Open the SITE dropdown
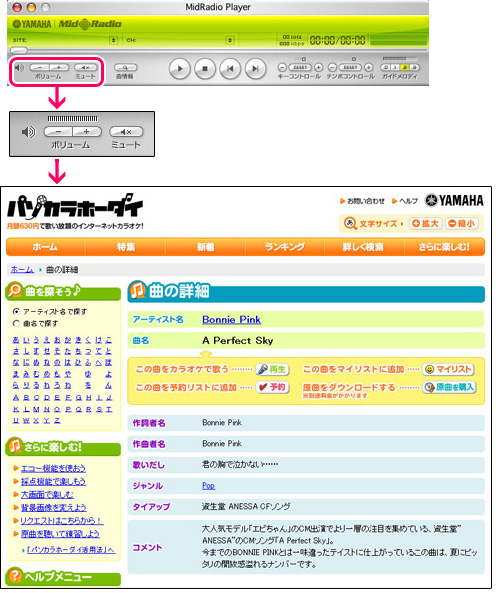Screen dimensions: 500x593 [x=113, y=40]
